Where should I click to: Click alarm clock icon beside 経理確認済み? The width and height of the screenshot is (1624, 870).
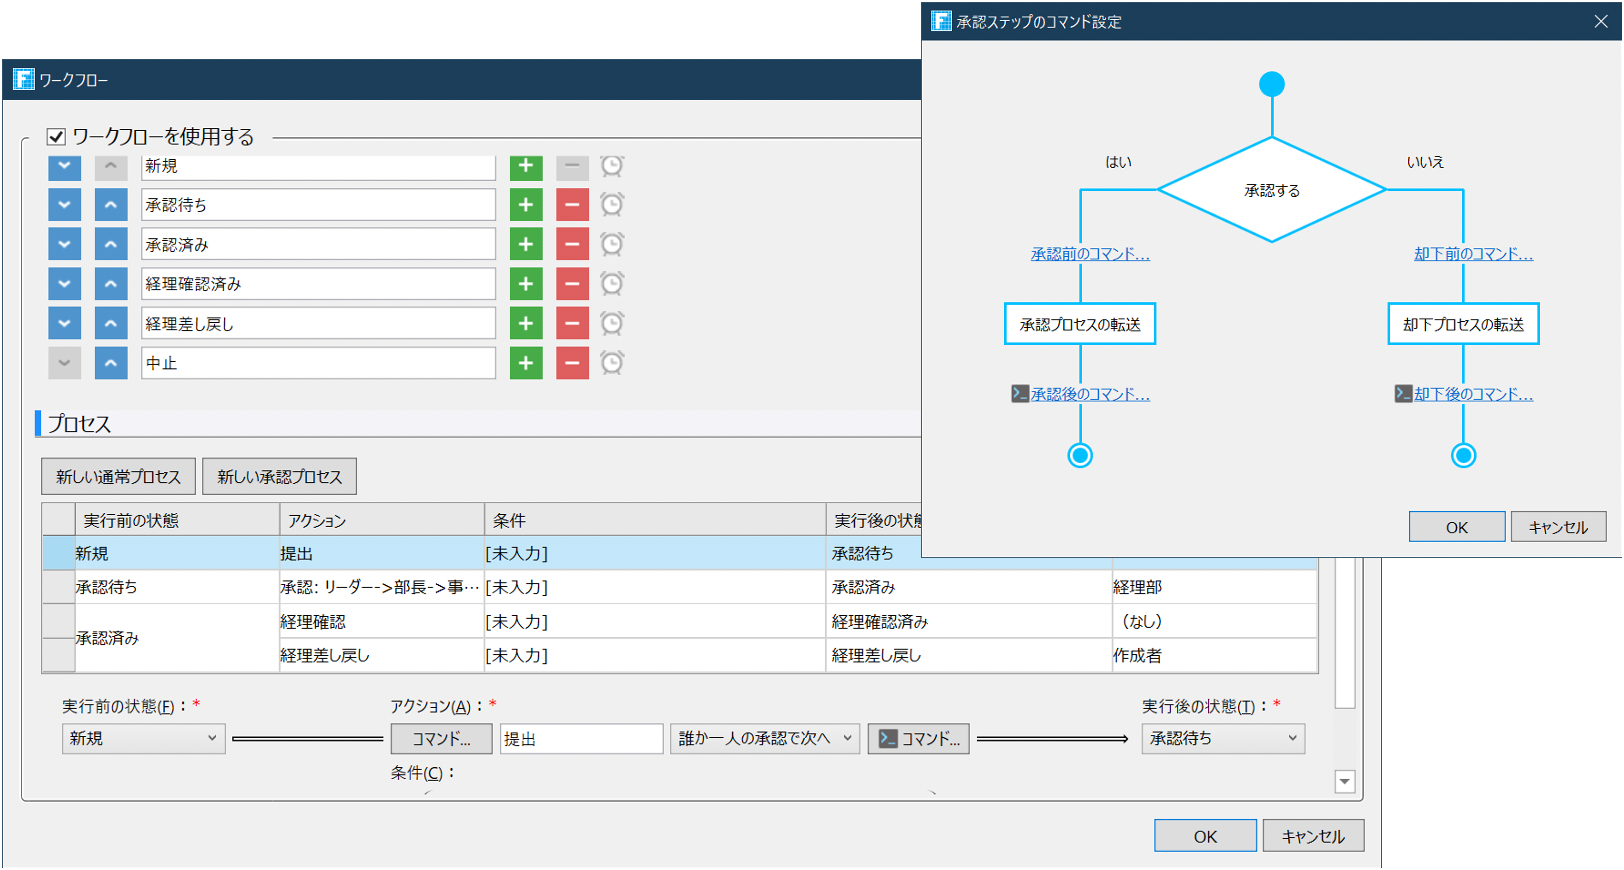point(612,284)
